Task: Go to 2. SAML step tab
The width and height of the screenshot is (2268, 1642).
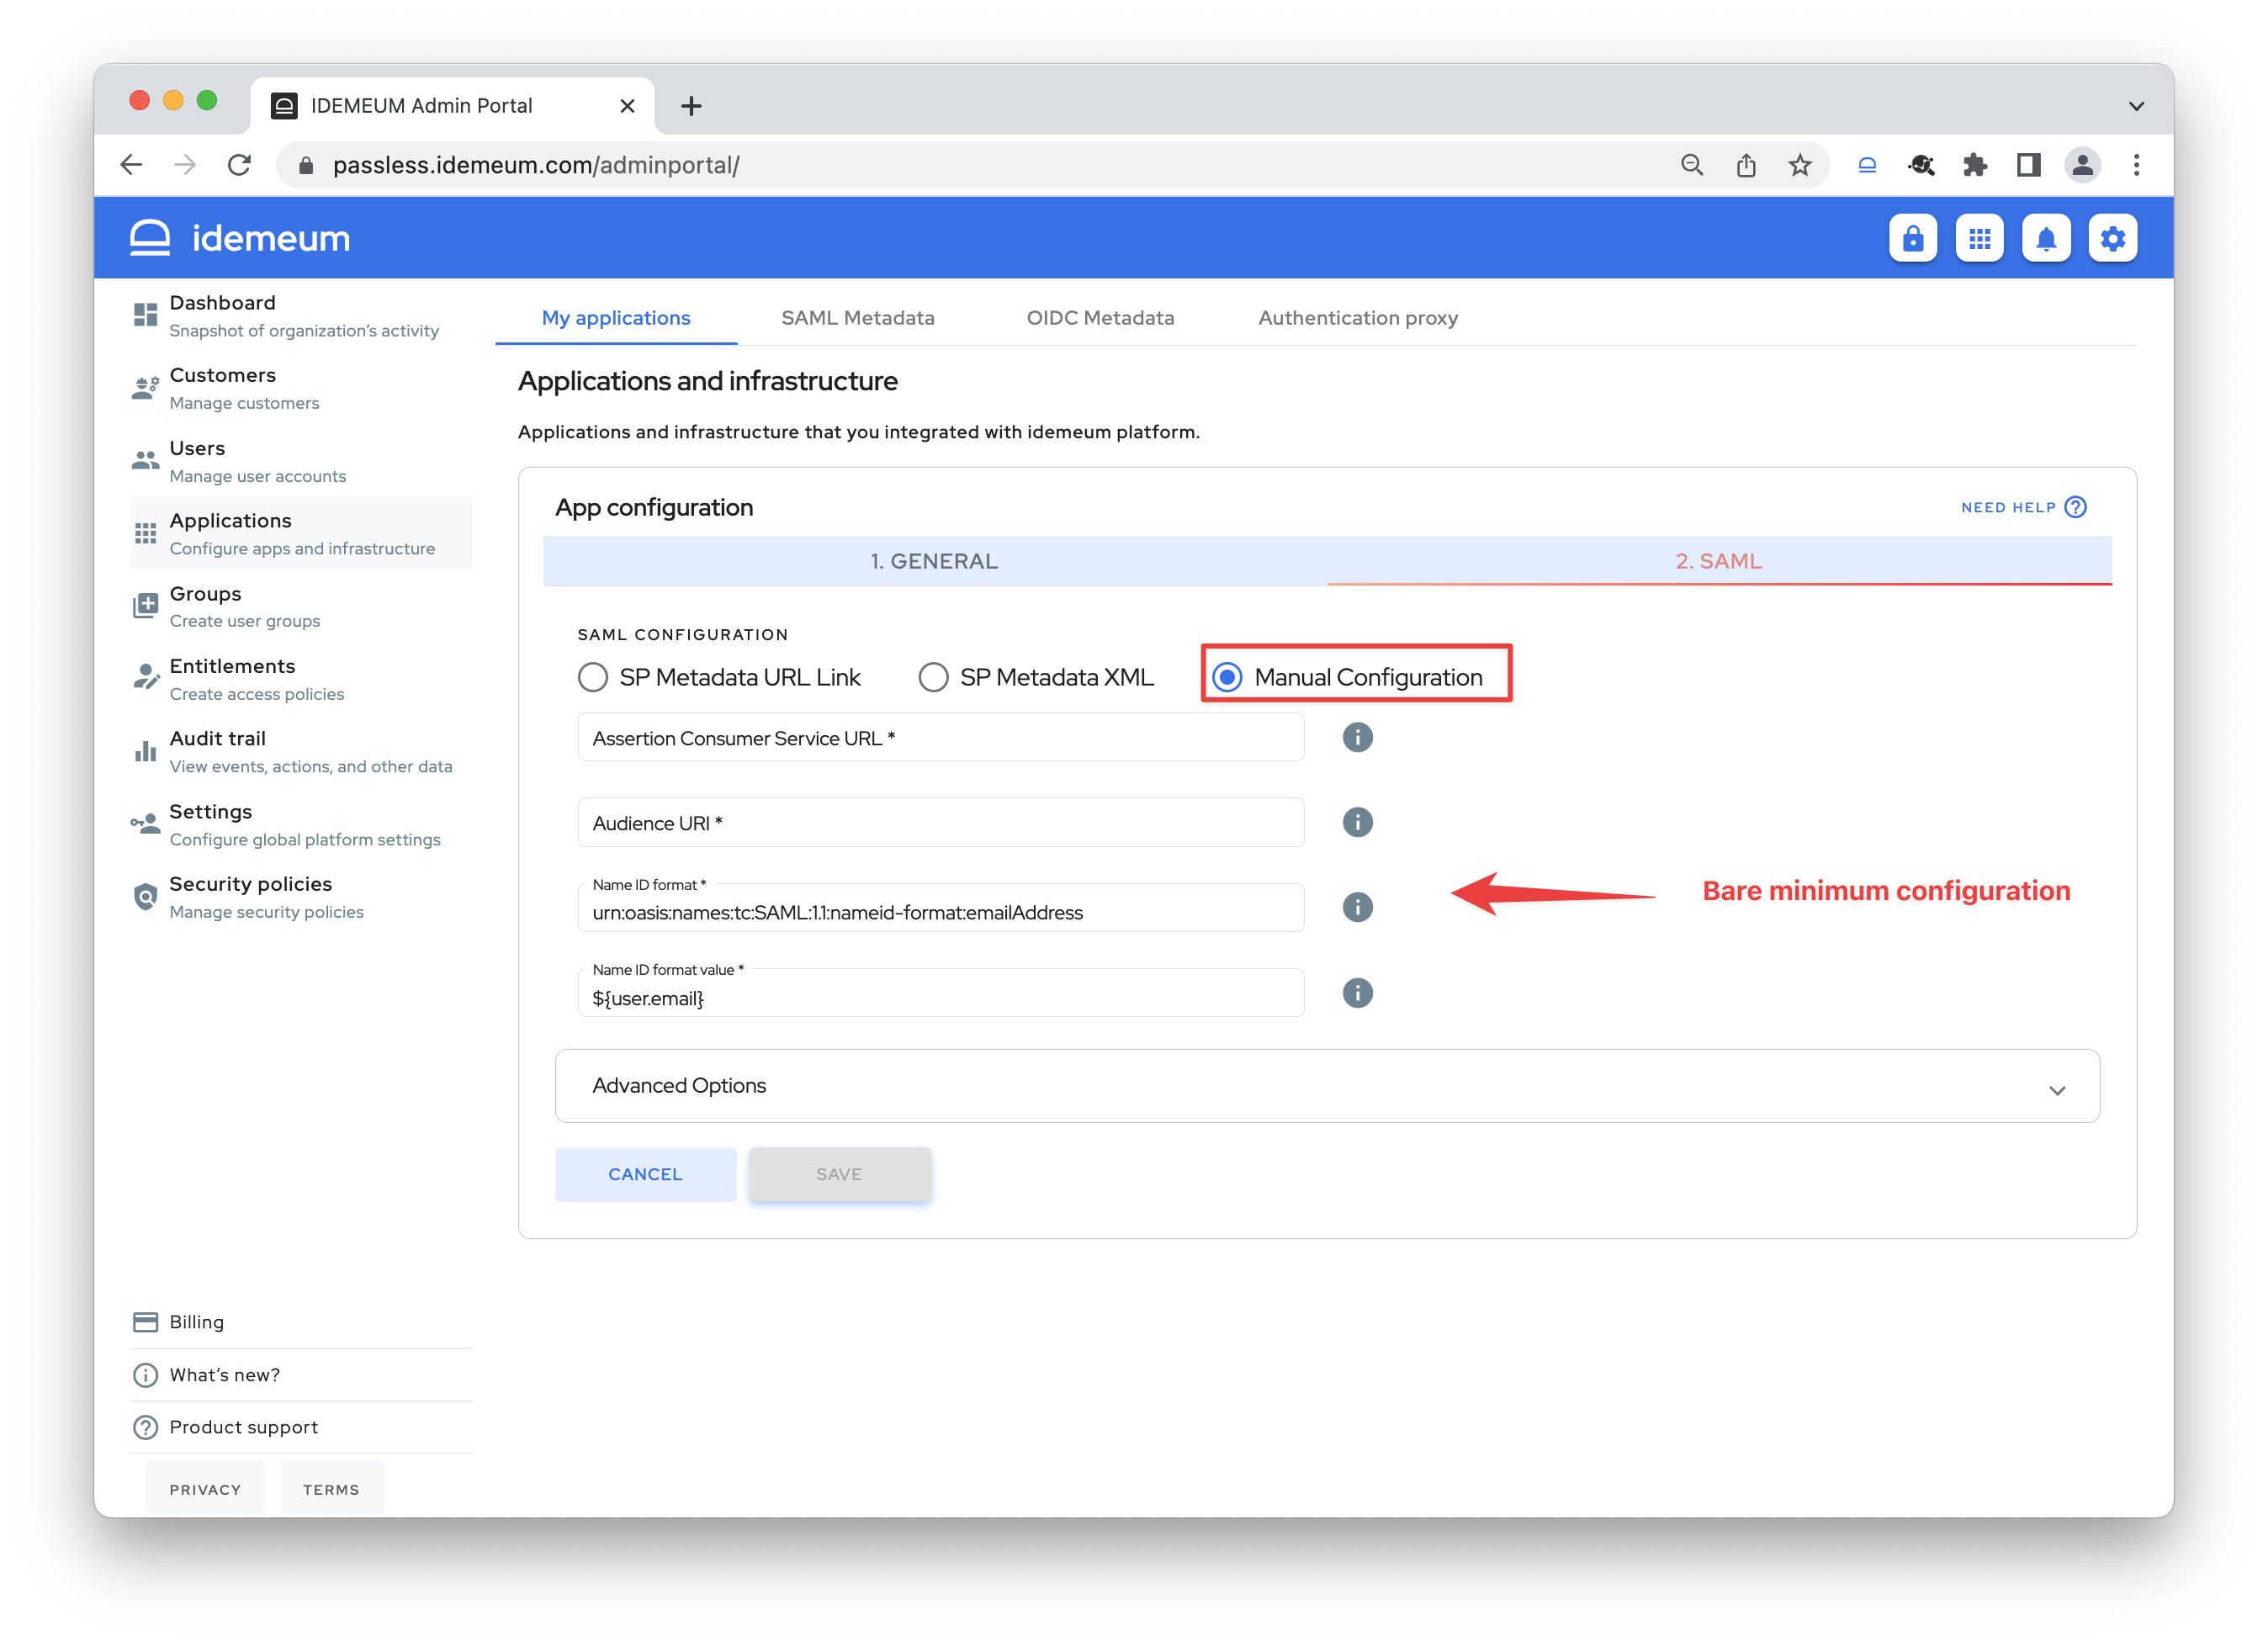Action: [1719, 561]
